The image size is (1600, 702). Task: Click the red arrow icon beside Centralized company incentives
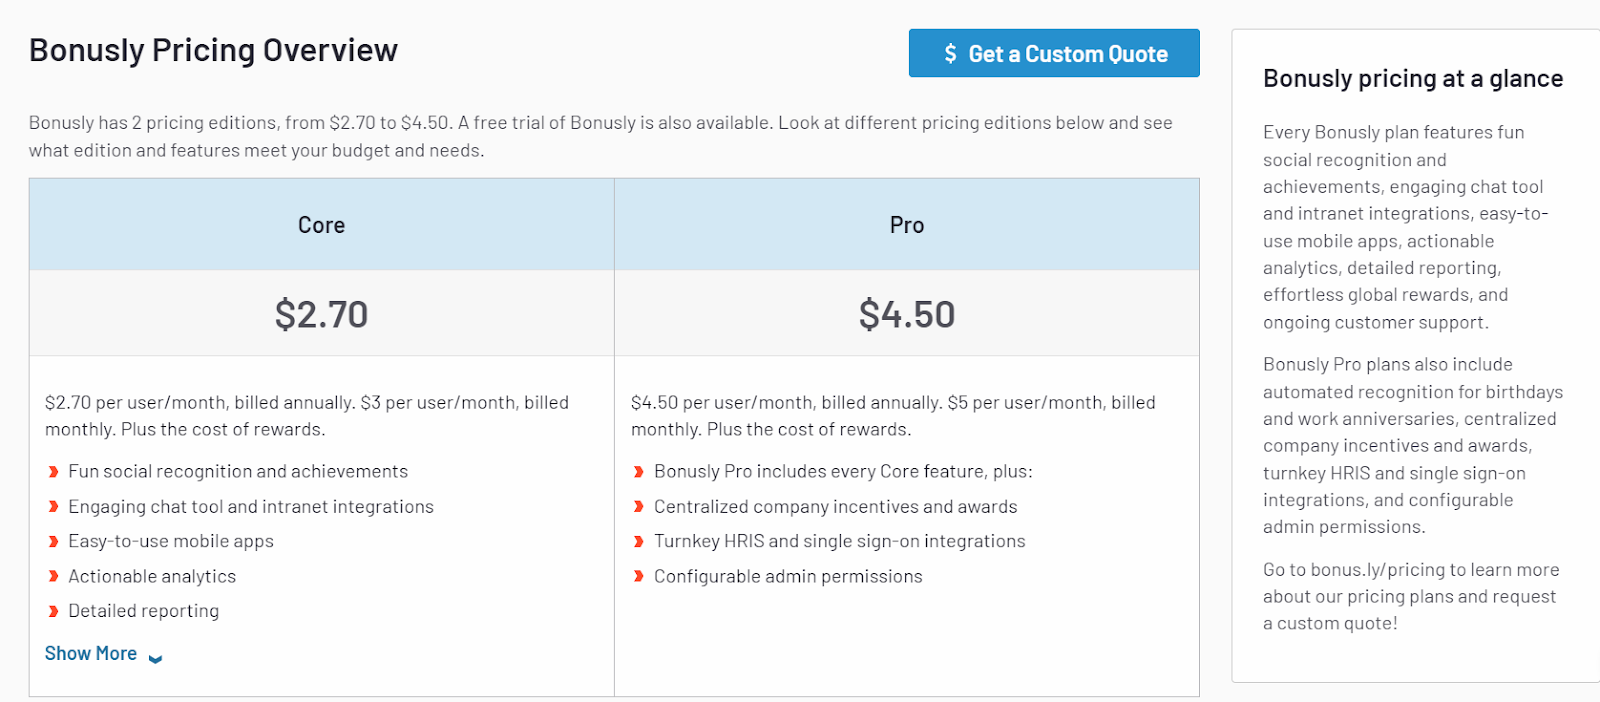click(639, 506)
